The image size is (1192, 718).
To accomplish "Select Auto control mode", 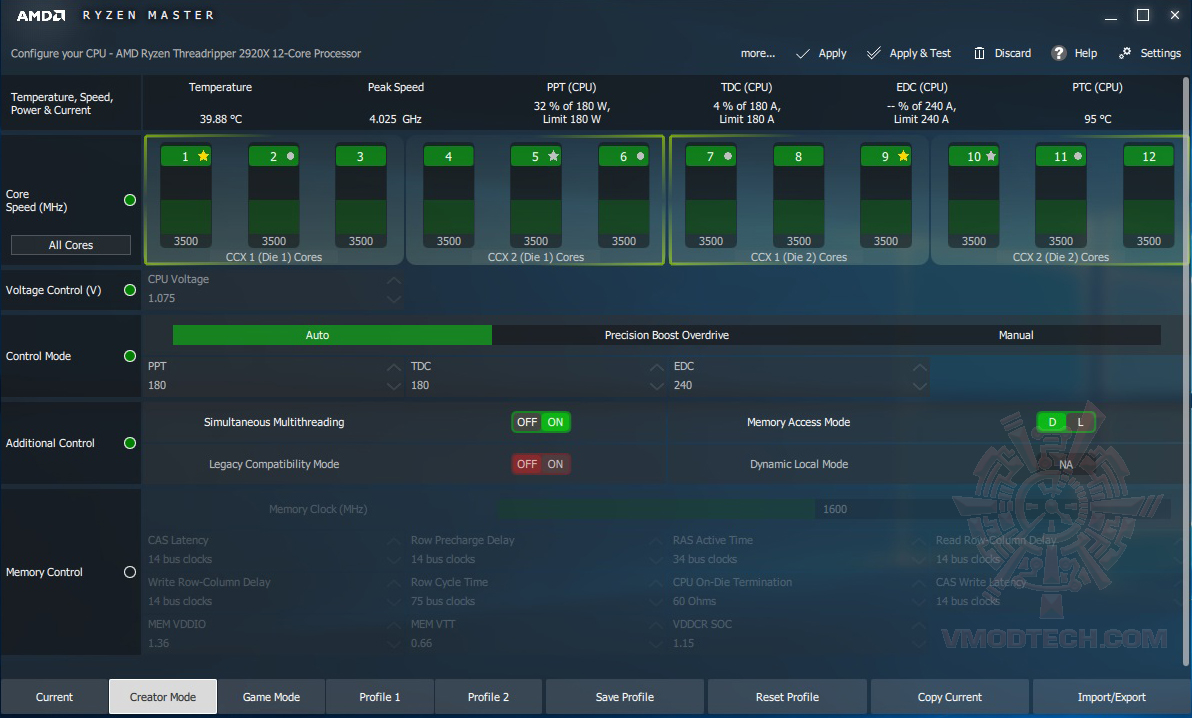I will pyautogui.click(x=332, y=335).
